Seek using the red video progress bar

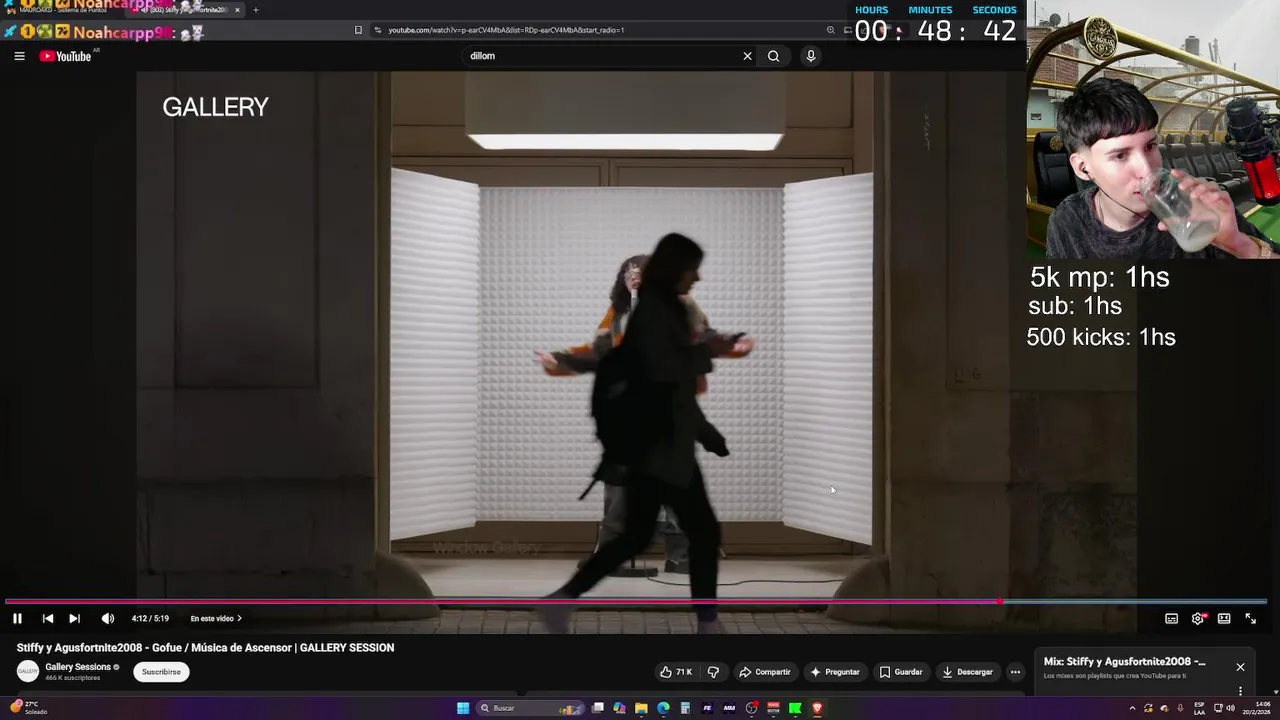point(636,602)
